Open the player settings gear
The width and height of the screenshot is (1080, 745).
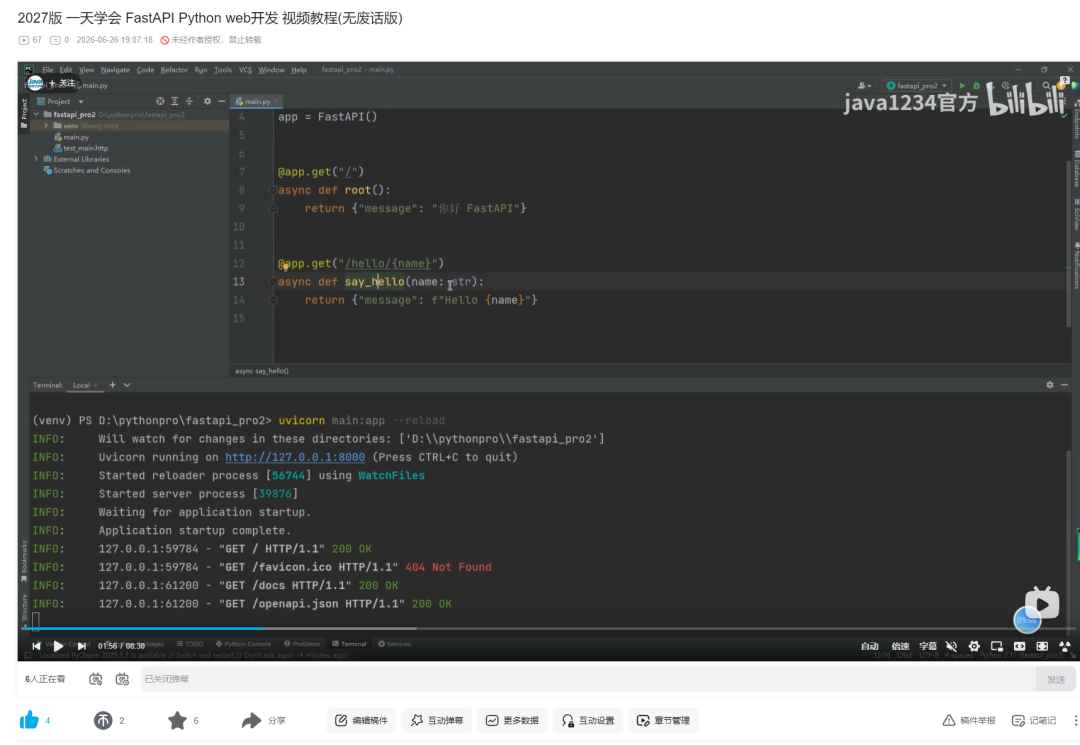974,646
